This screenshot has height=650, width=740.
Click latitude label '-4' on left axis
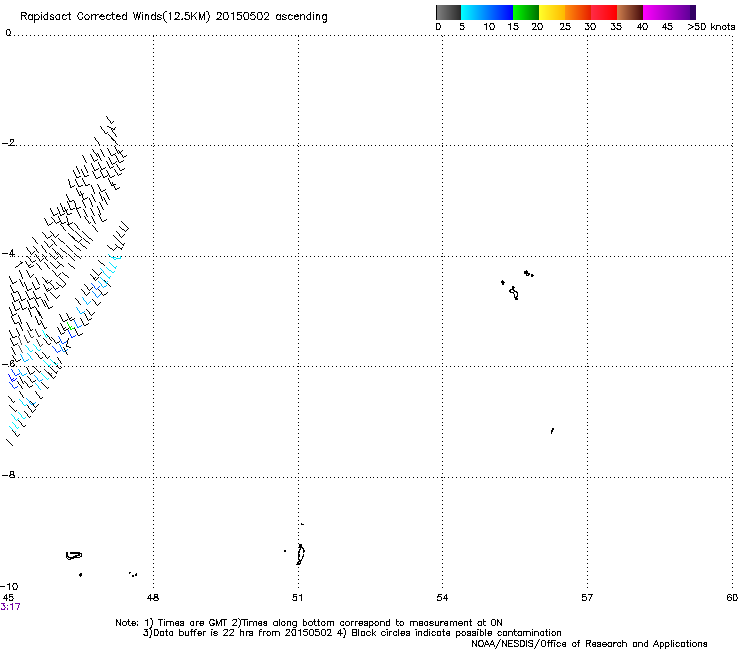click(8, 253)
